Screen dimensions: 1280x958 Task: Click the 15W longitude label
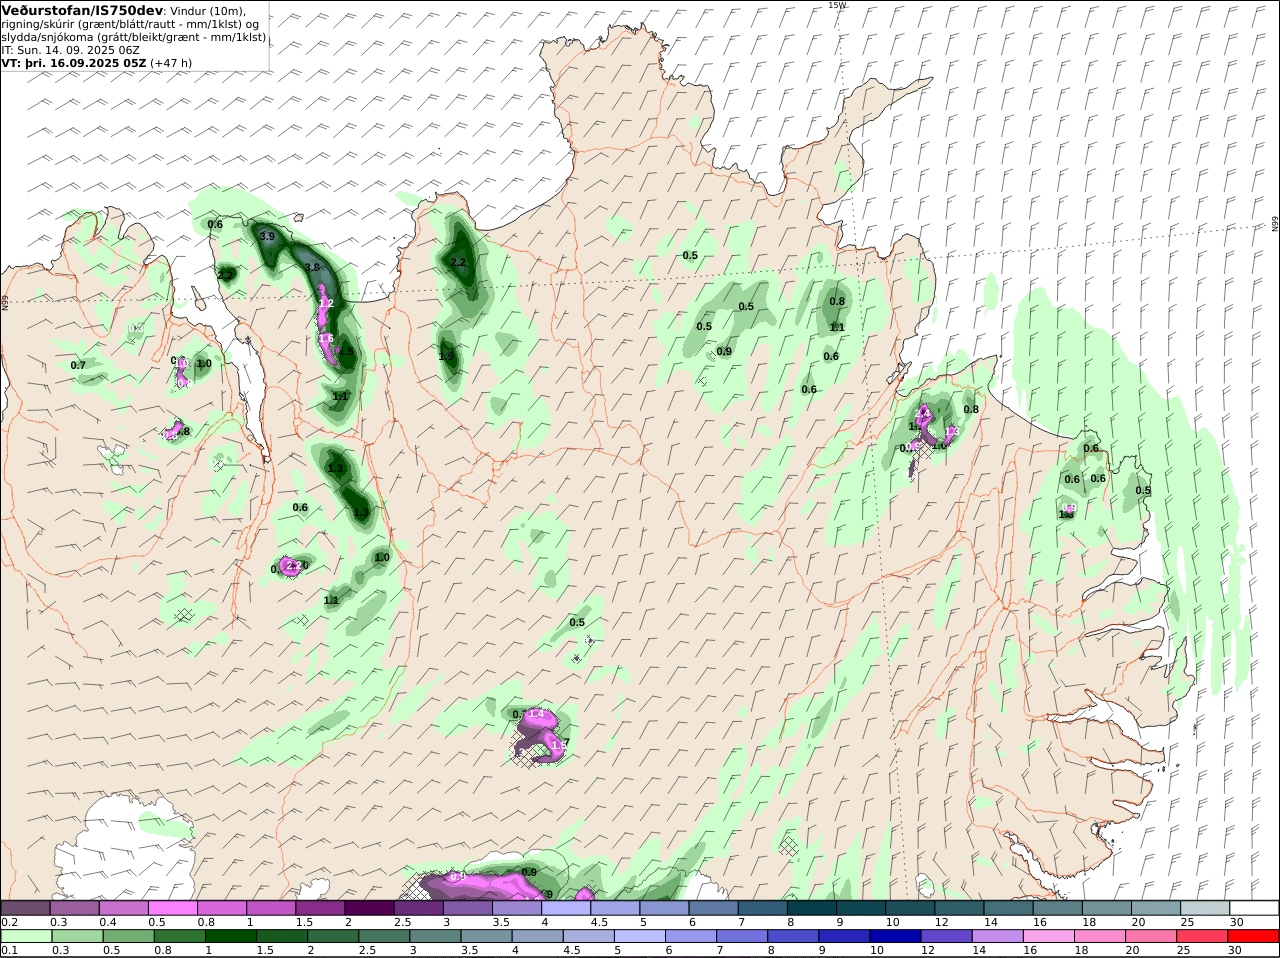tap(836, 5)
